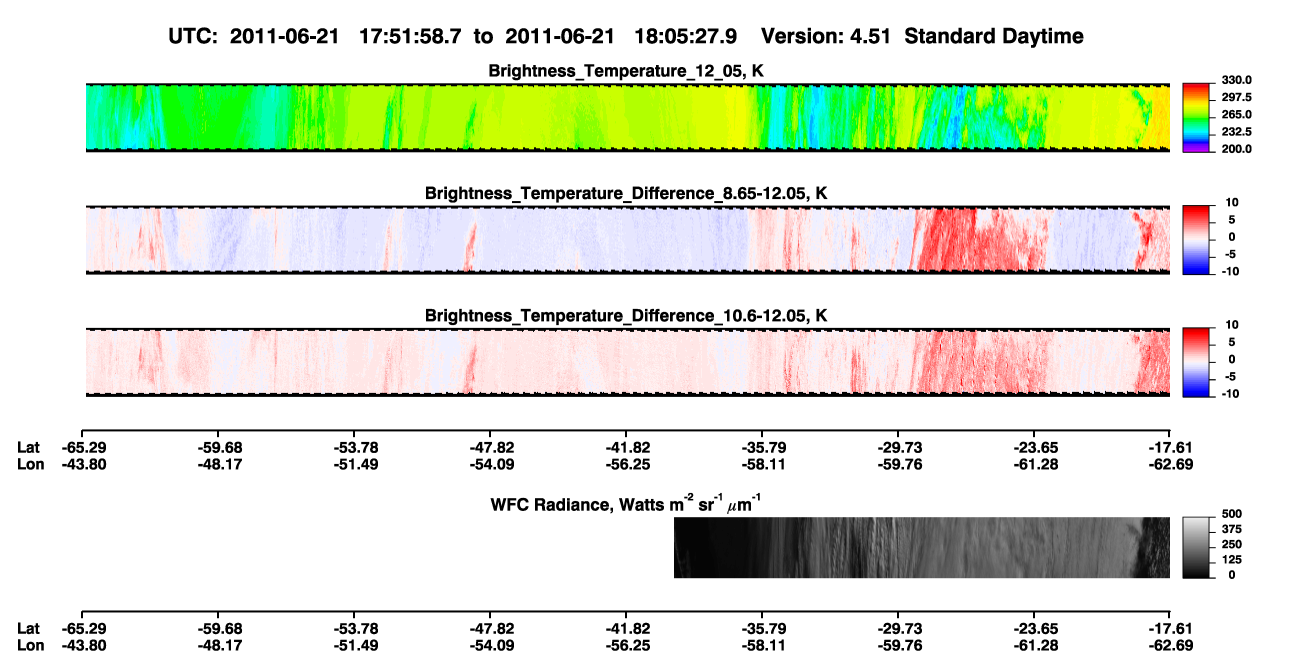Click the Brightness_Temperature_12_05 image strip

click(x=627, y=117)
